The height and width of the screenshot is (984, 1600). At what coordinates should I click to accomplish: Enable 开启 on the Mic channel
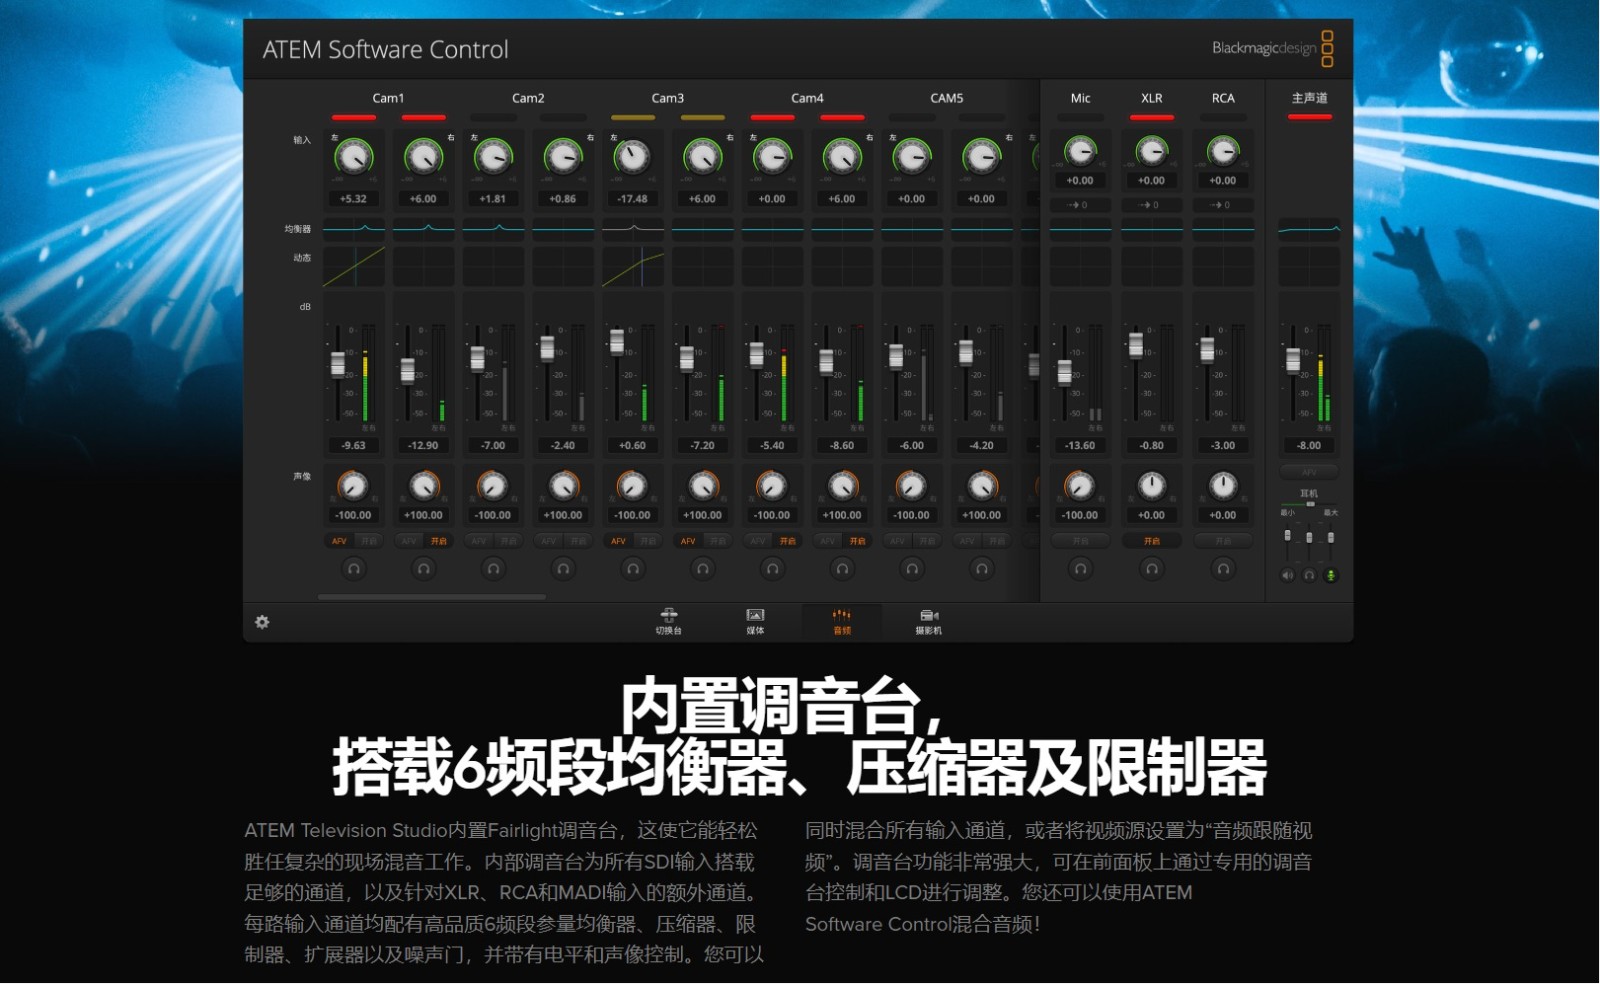pos(1081,541)
